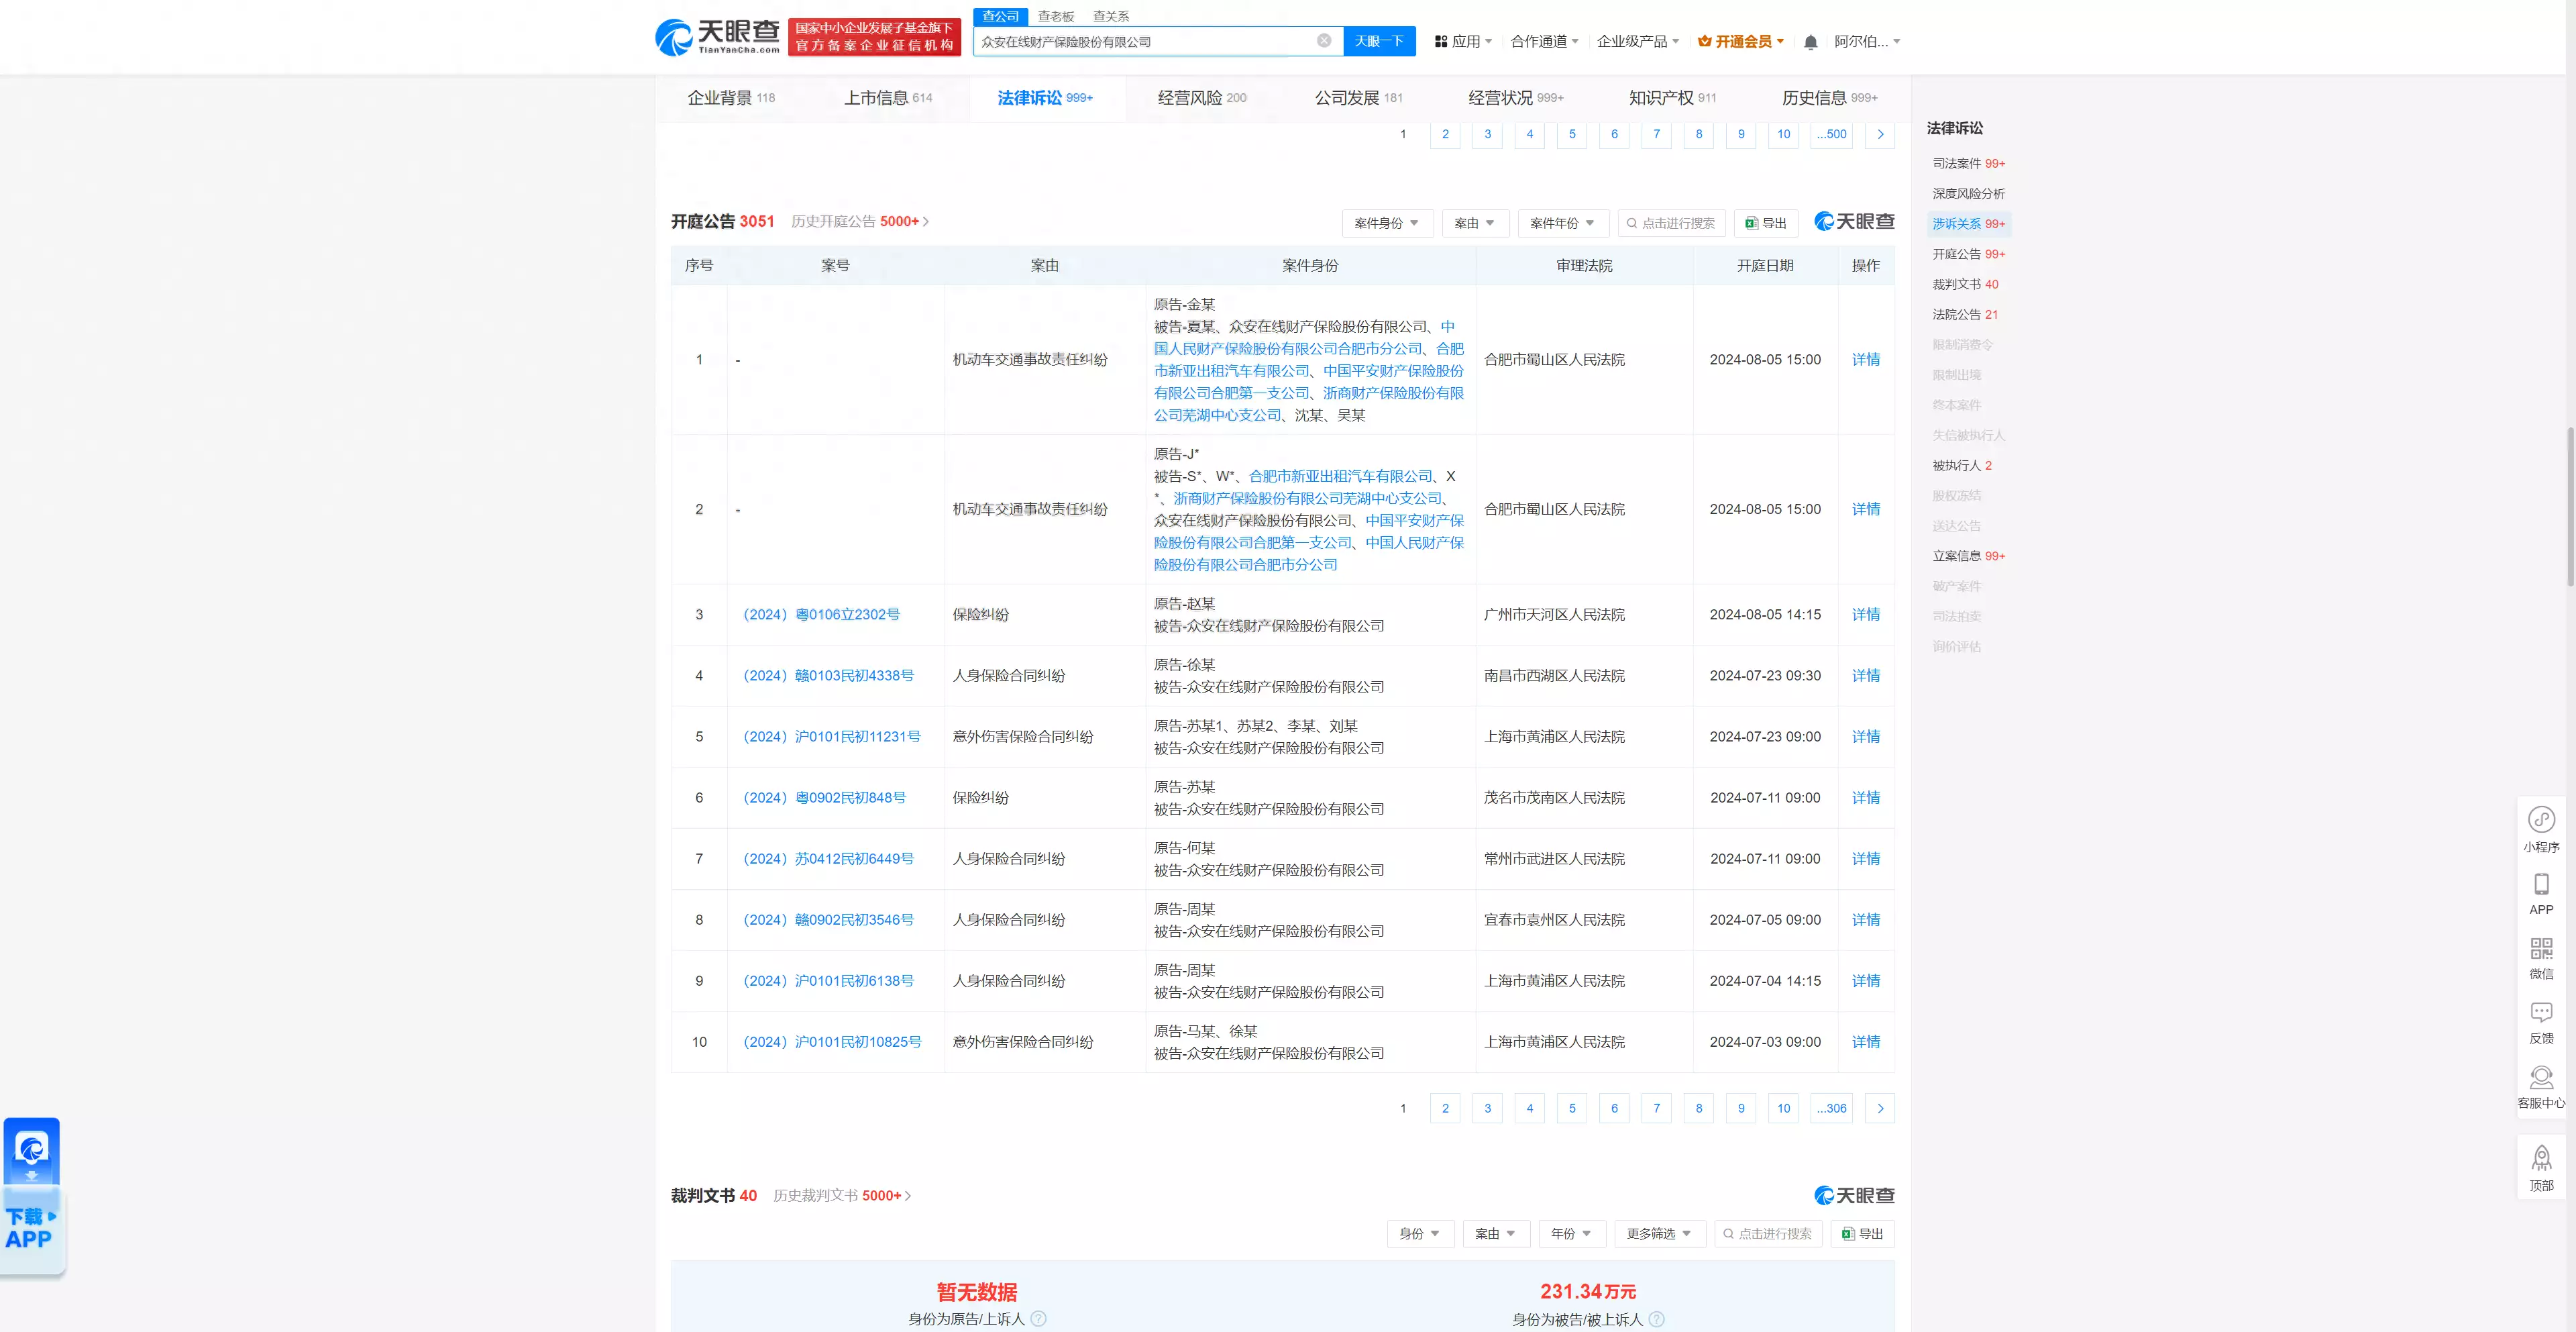Open case (2024)赣0902民初3546号
The height and width of the screenshot is (1332, 2576).
tap(828, 919)
